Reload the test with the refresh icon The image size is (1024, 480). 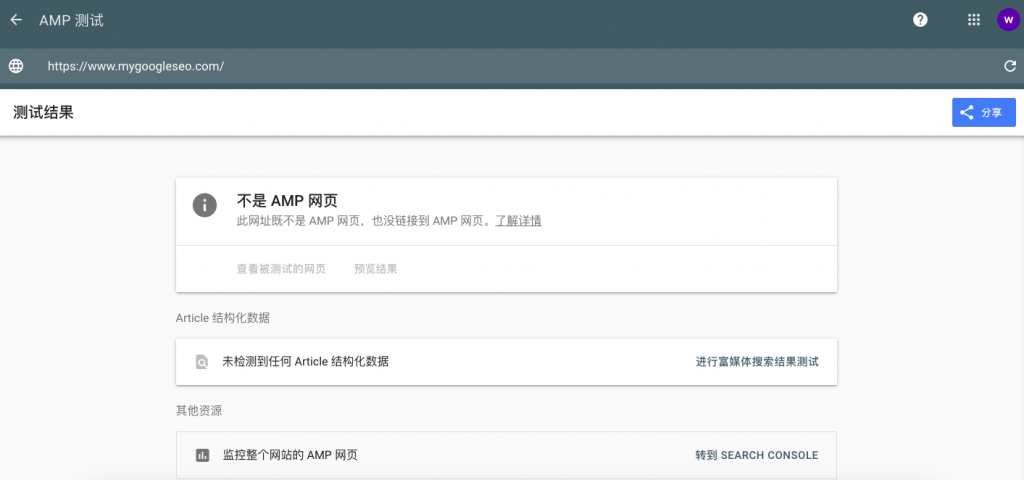point(1010,66)
